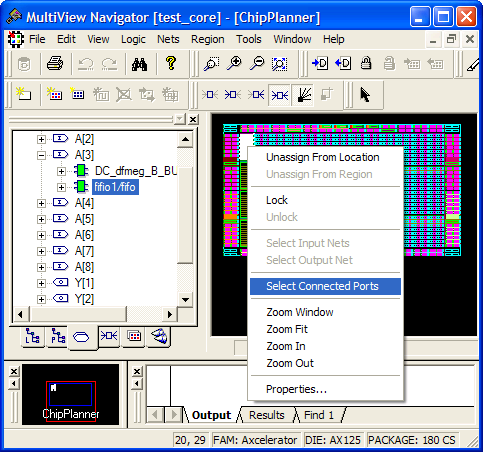Toggle the ratsnest display icon
This screenshot has height=452, width=483.
pos(304,95)
